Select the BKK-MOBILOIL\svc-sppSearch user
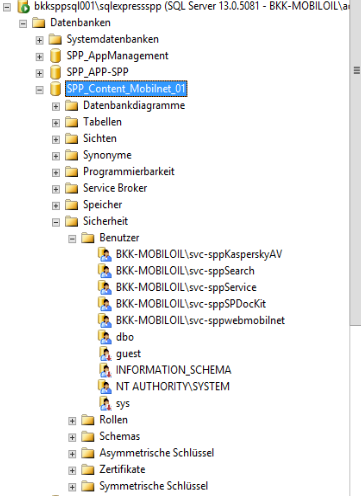 pyautogui.click(x=185, y=271)
